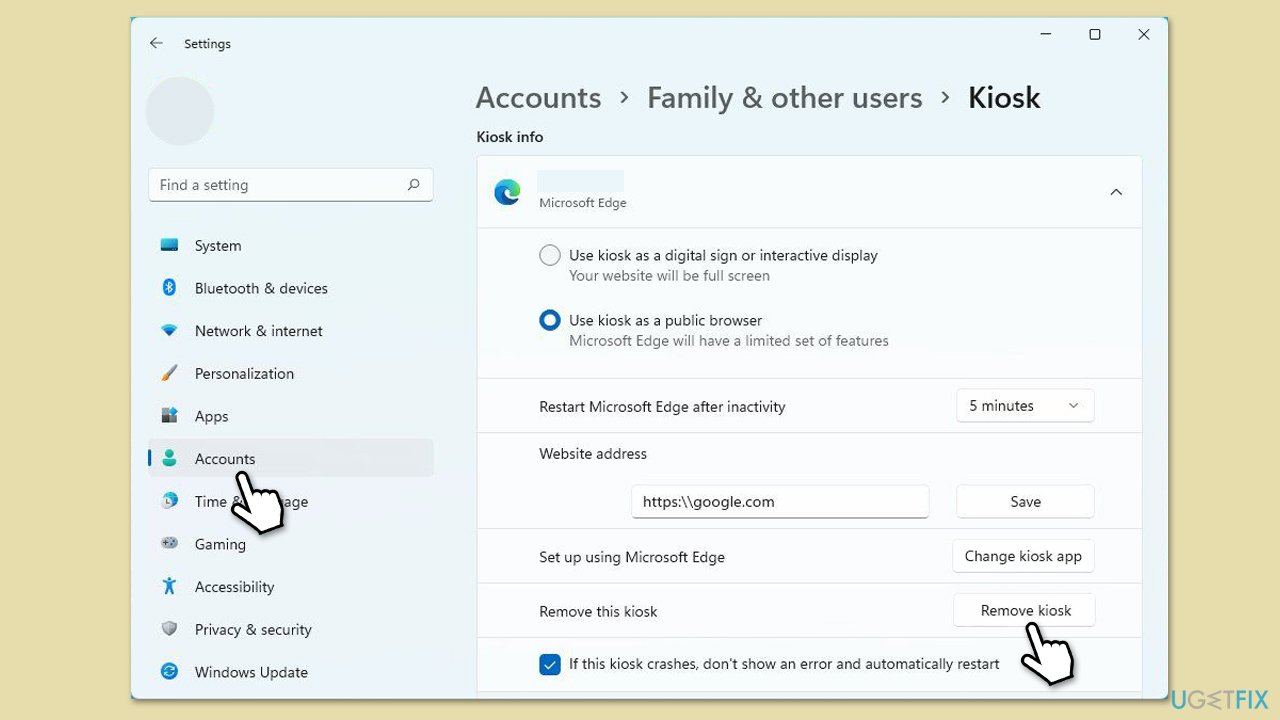The width and height of the screenshot is (1280, 720).
Task: Select digital sign or interactive display option
Action: (x=550, y=256)
